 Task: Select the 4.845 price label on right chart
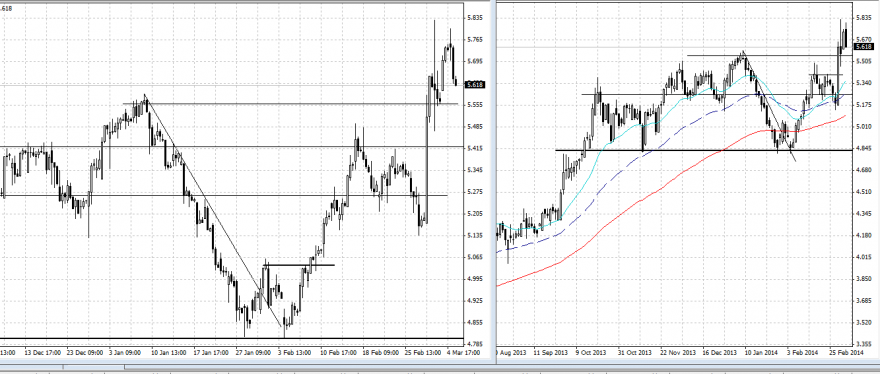pyautogui.click(x=863, y=148)
